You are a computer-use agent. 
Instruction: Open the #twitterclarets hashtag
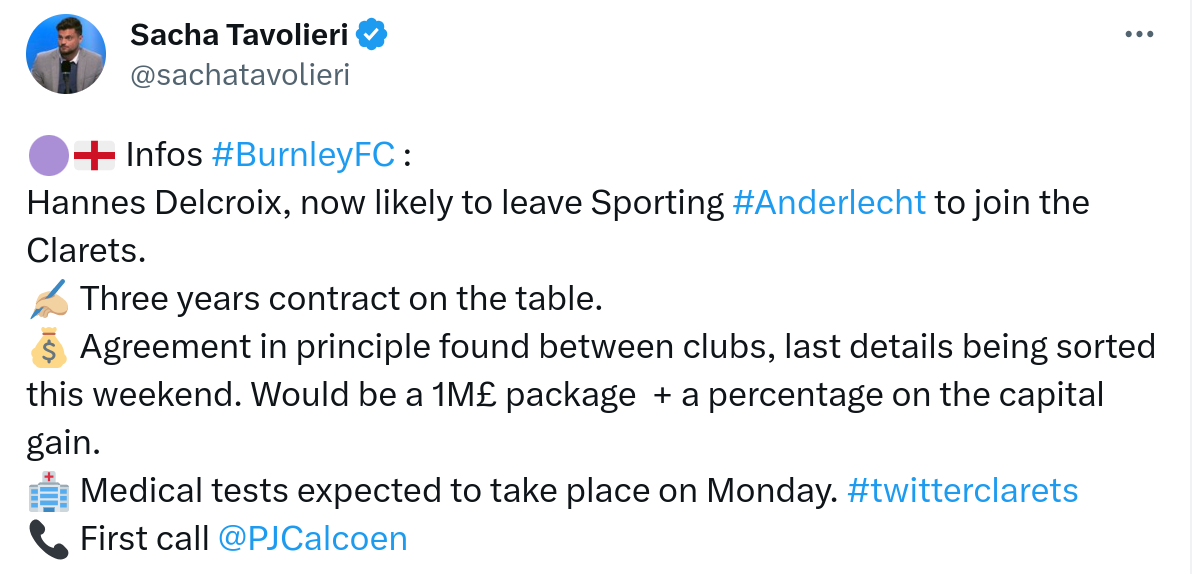tap(962, 491)
